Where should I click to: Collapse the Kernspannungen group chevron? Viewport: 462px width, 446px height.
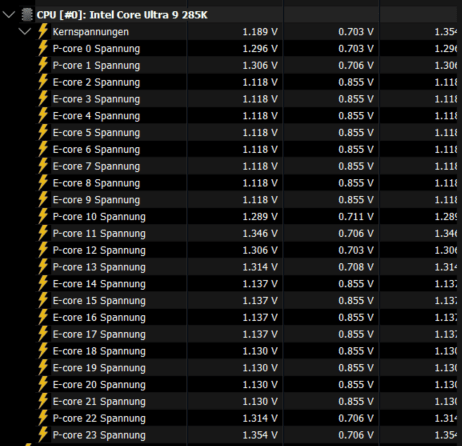[x=25, y=32]
